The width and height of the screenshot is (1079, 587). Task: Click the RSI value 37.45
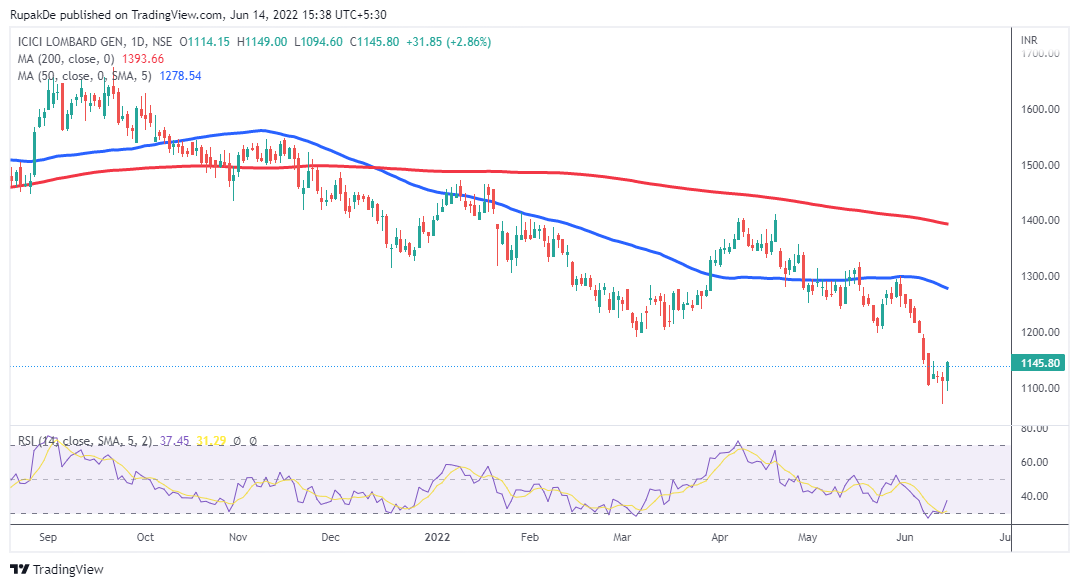point(175,441)
